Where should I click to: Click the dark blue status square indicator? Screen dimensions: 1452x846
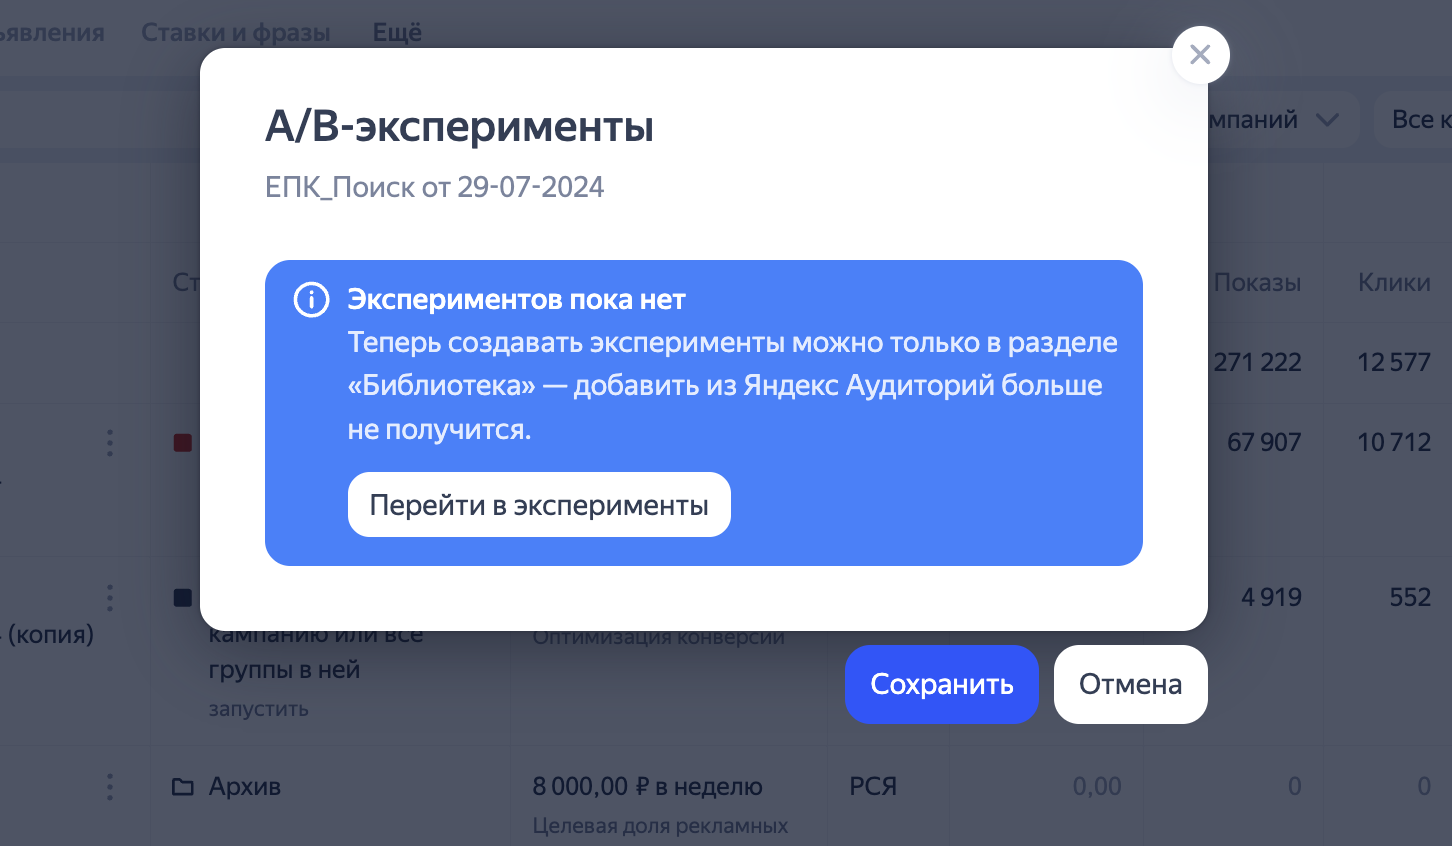point(183,598)
